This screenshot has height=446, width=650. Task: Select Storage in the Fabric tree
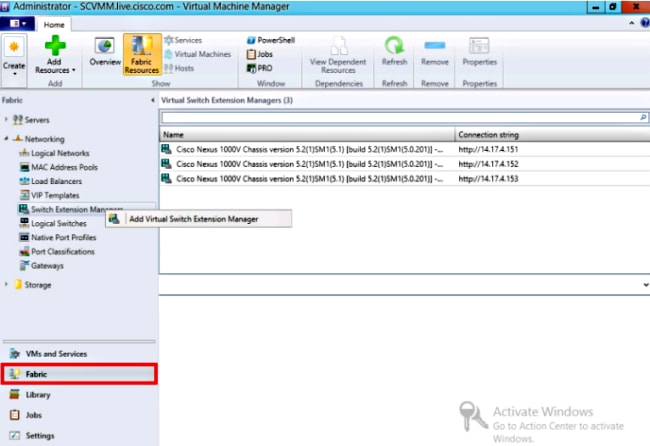pos(33,285)
